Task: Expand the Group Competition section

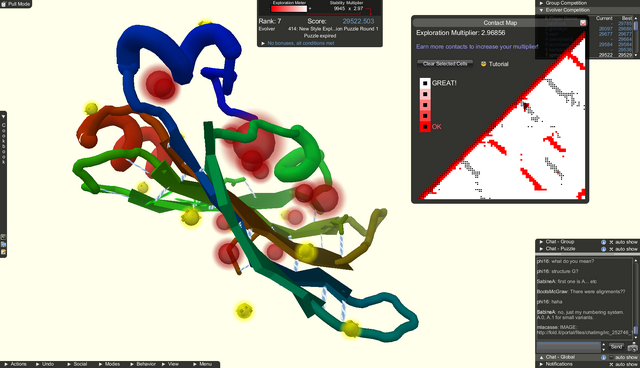Action: pyautogui.click(x=542, y=3)
